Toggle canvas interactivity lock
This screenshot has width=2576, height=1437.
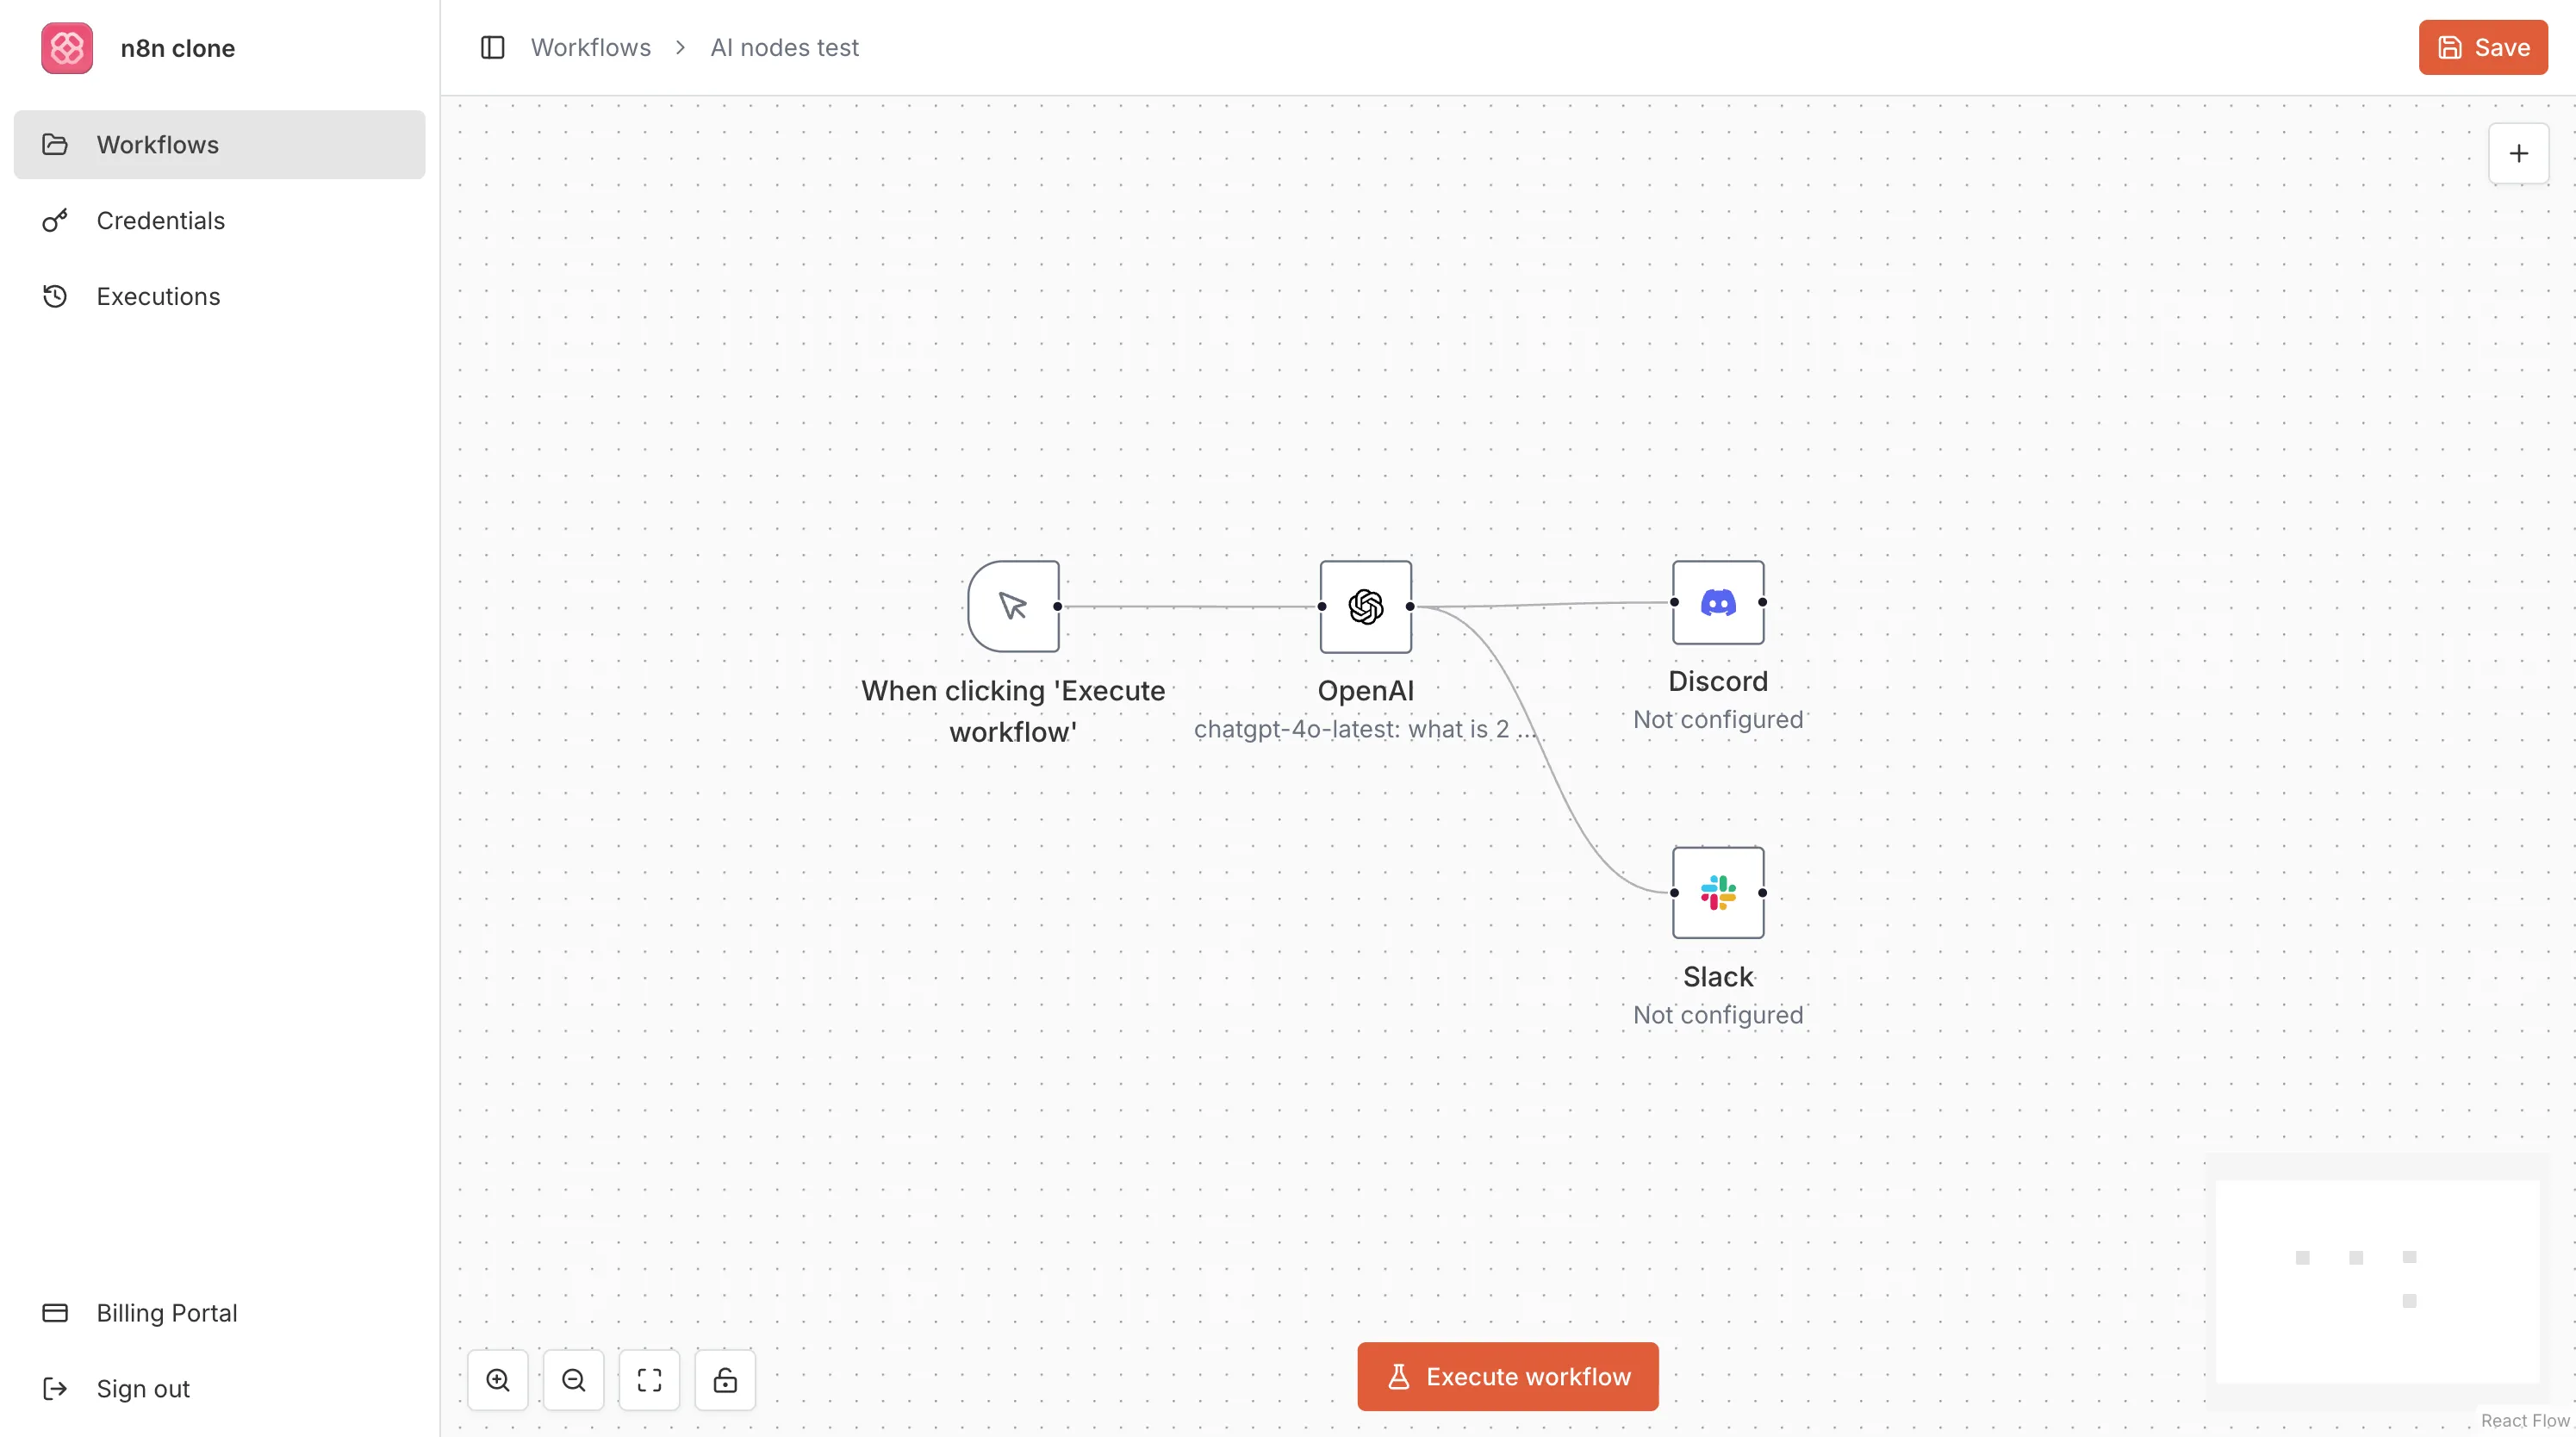725,1380
